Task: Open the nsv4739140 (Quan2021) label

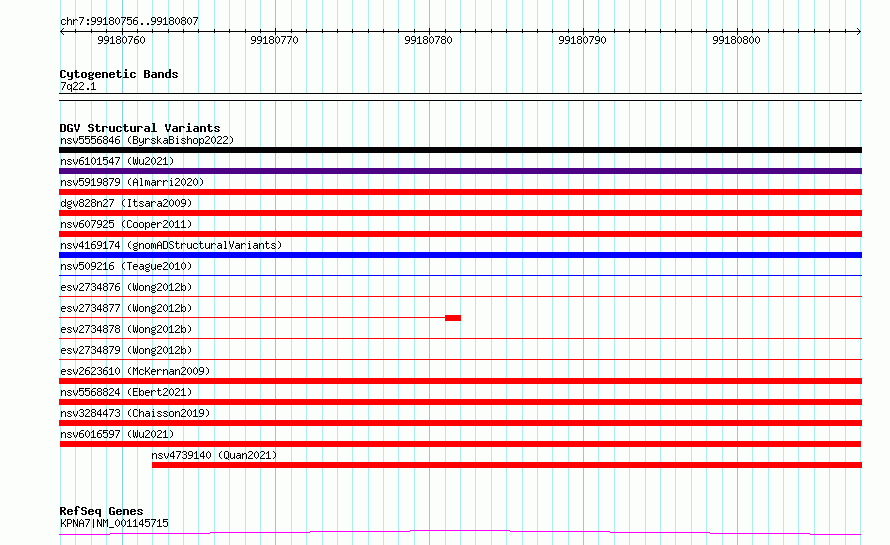Action: coord(214,455)
